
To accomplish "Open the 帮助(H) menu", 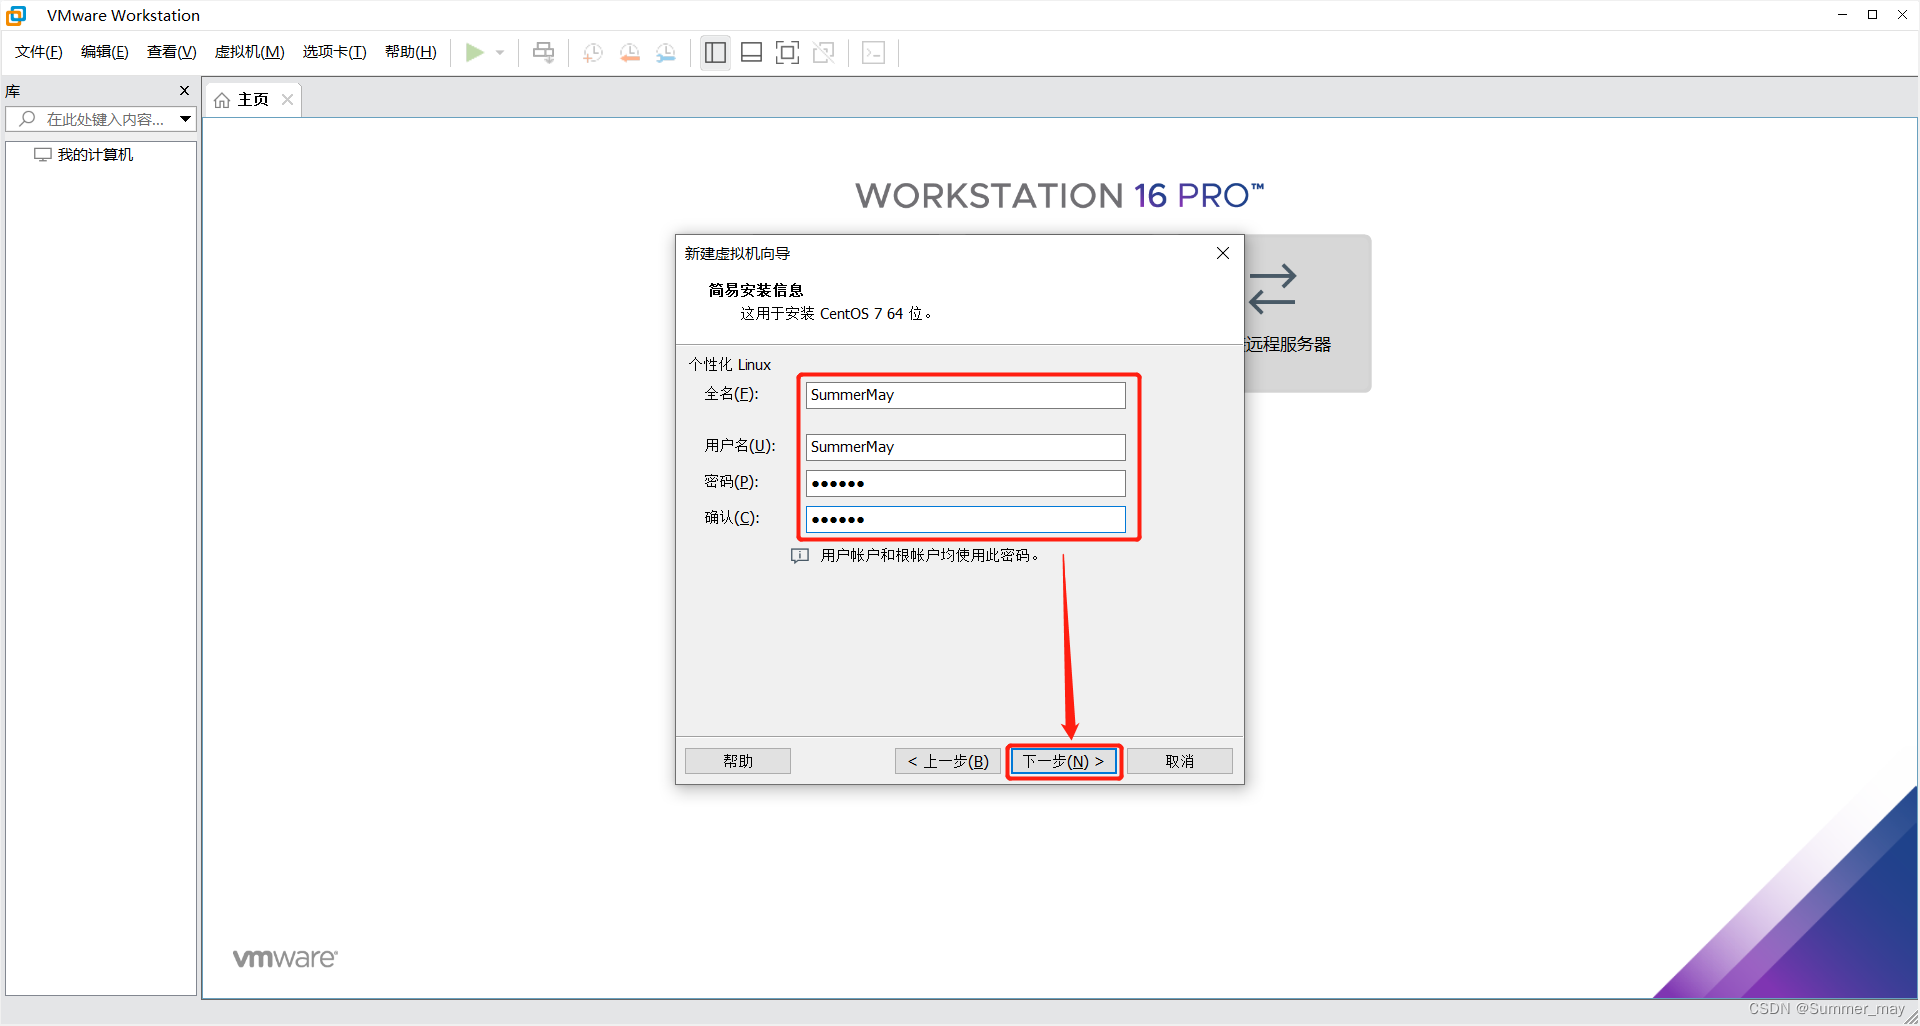I will tap(411, 52).
